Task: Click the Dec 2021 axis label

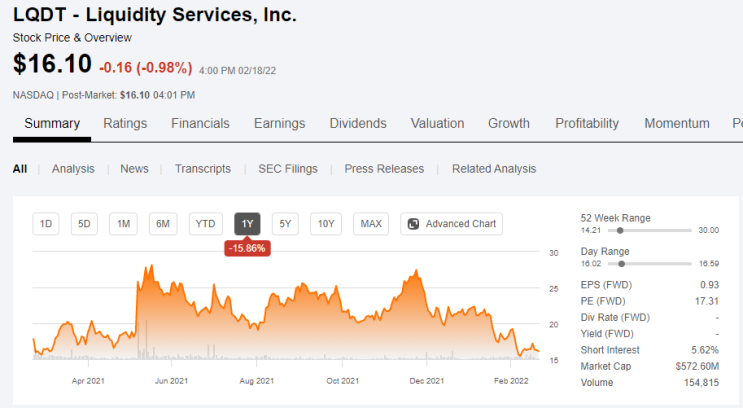Action: pos(427,381)
